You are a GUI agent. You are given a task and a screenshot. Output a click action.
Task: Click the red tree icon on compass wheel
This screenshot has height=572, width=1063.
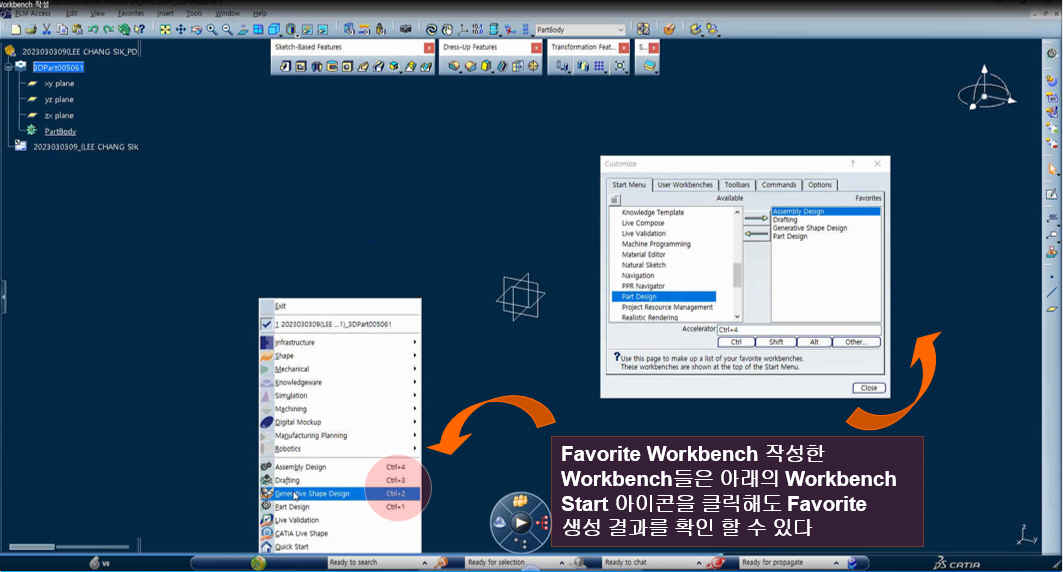click(542, 523)
